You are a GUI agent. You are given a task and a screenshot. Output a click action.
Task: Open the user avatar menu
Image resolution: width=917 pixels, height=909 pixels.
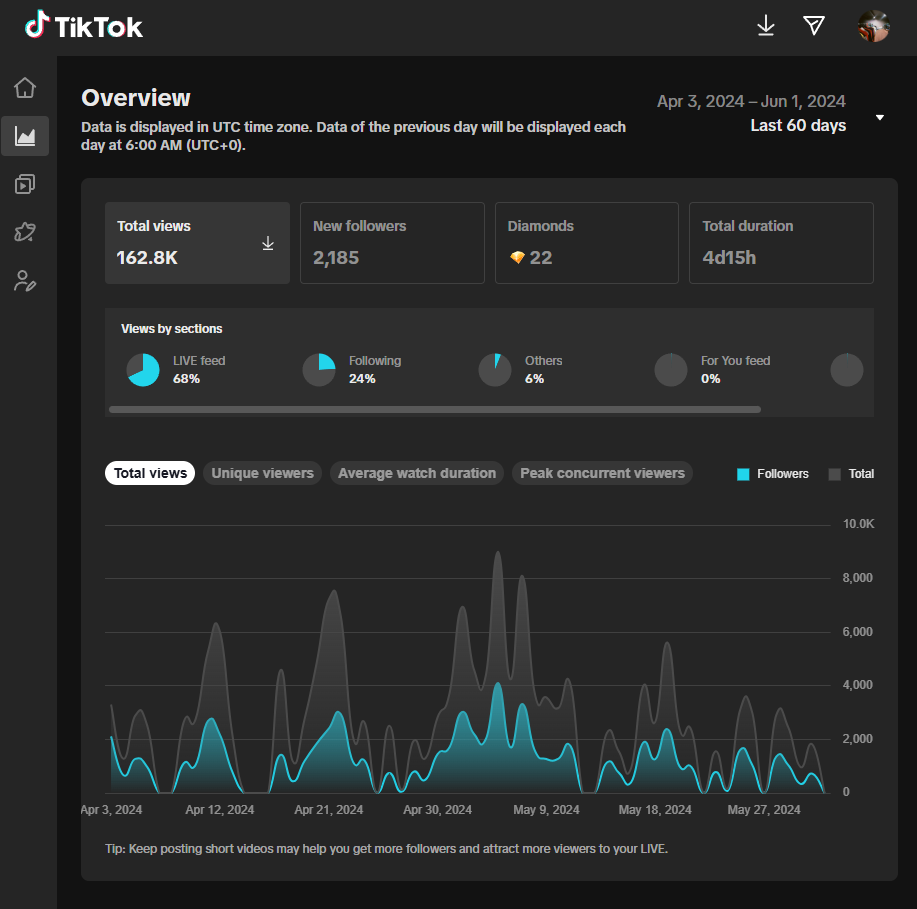[x=874, y=26]
